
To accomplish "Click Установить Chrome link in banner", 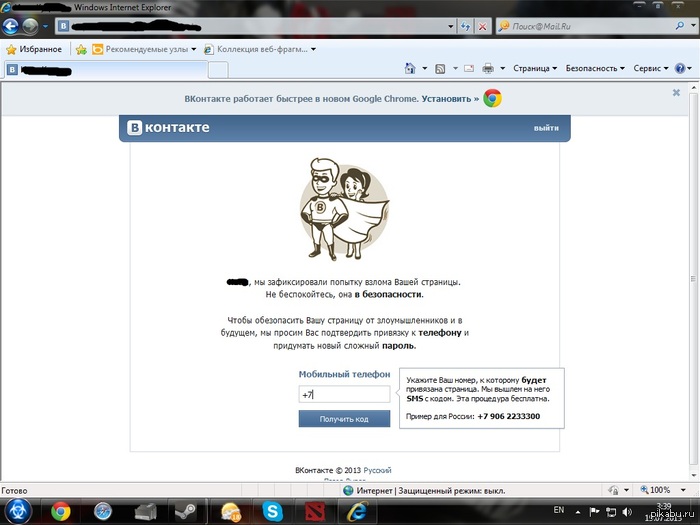I will [x=450, y=99].
